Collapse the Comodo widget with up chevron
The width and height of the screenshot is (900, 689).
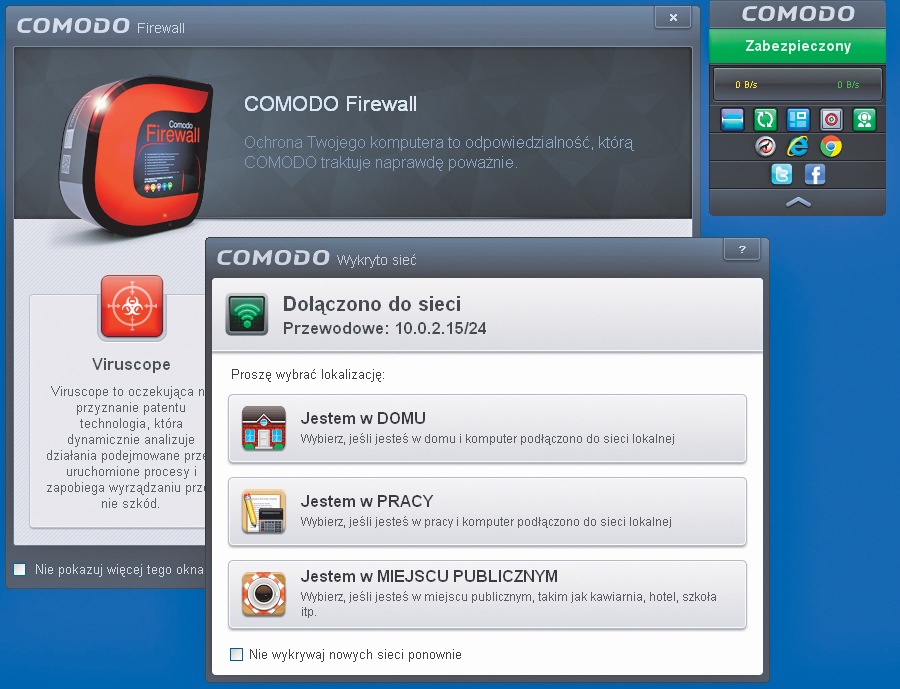point(798,202)
